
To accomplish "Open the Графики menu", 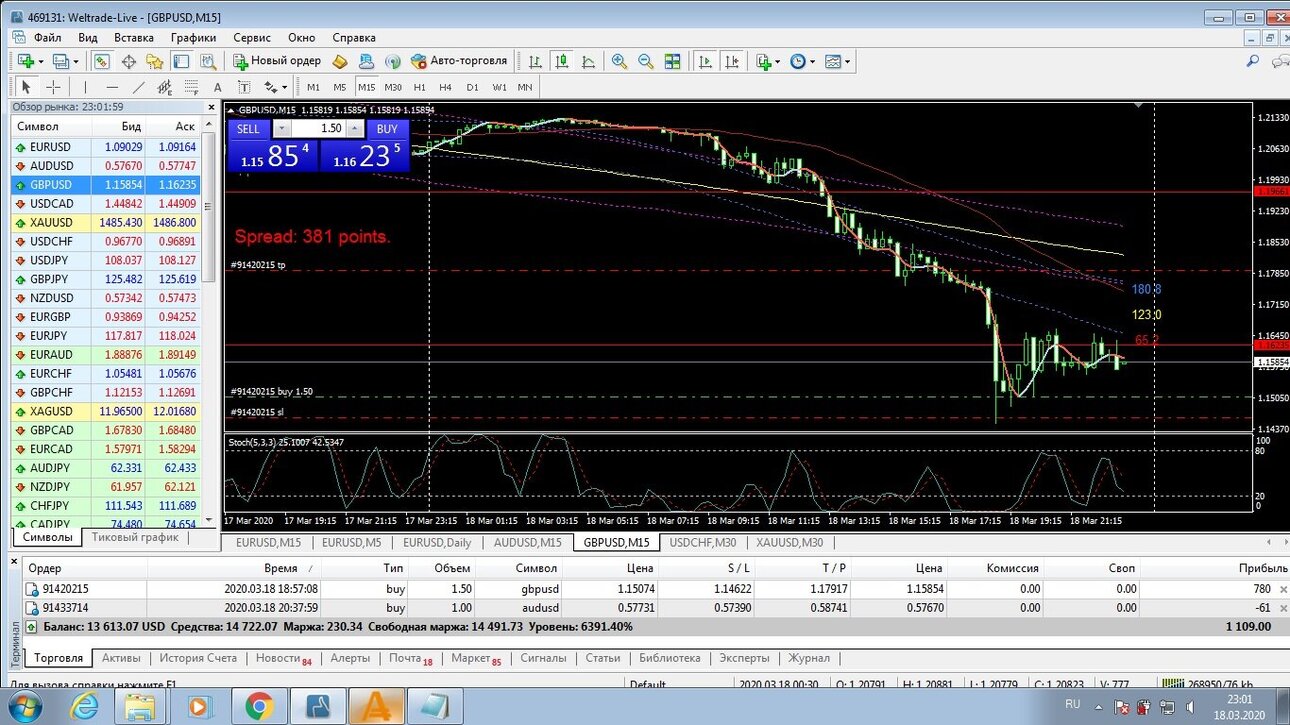I will [x=193, y=37].
